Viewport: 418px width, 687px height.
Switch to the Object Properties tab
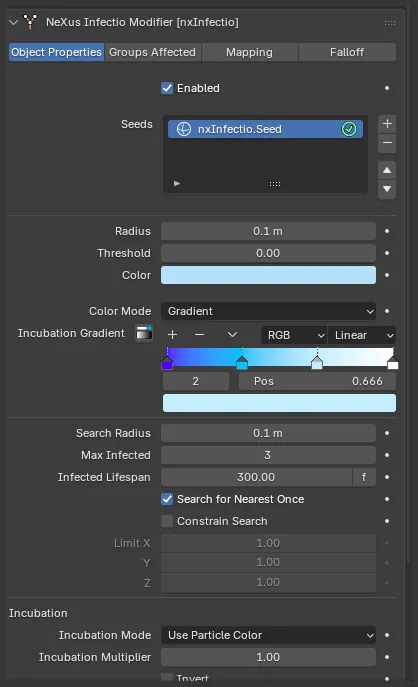56,52
